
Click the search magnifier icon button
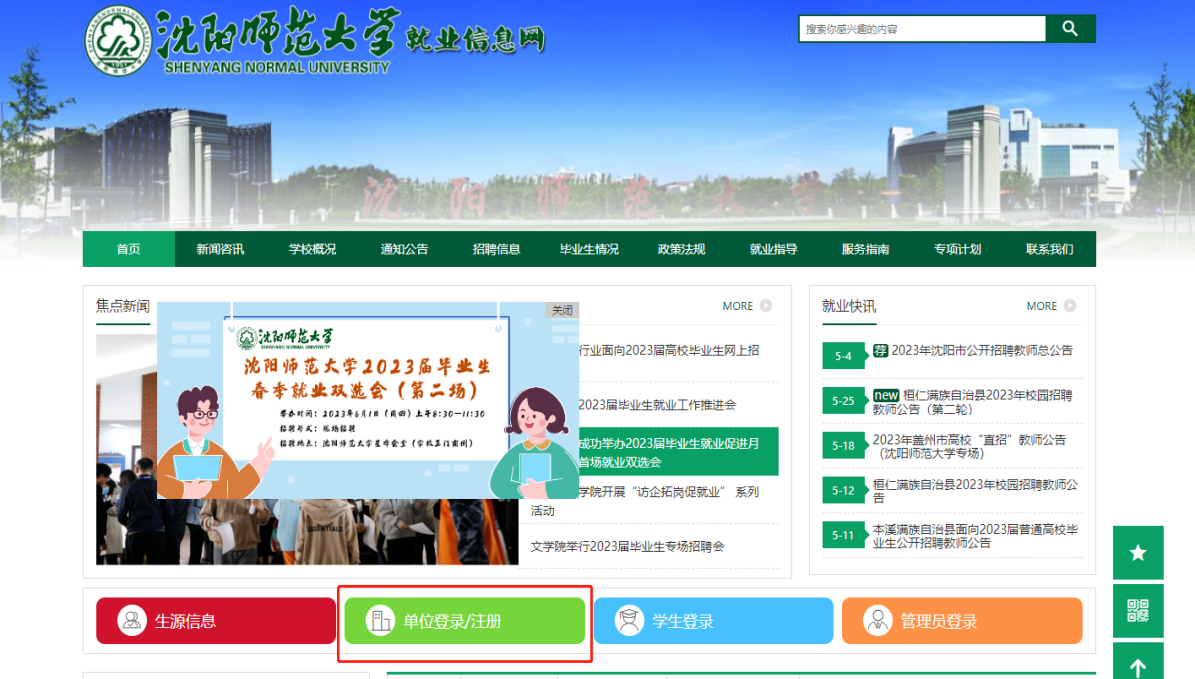(x=1070, y=29)
